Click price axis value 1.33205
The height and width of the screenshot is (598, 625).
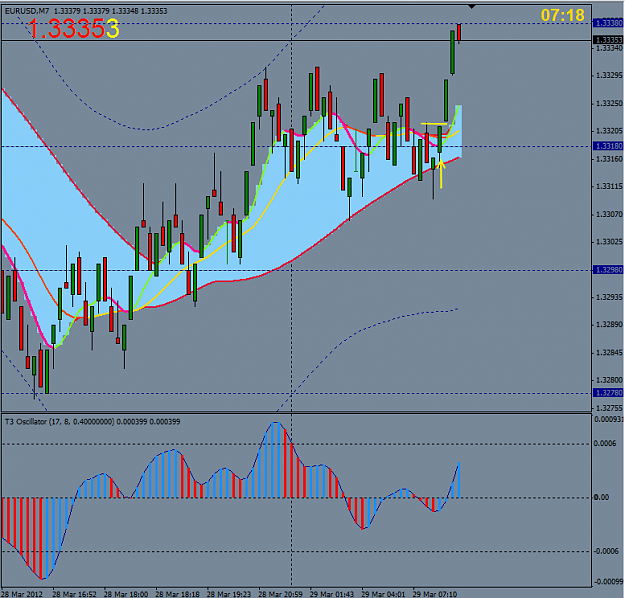click(x=609, y=131)
